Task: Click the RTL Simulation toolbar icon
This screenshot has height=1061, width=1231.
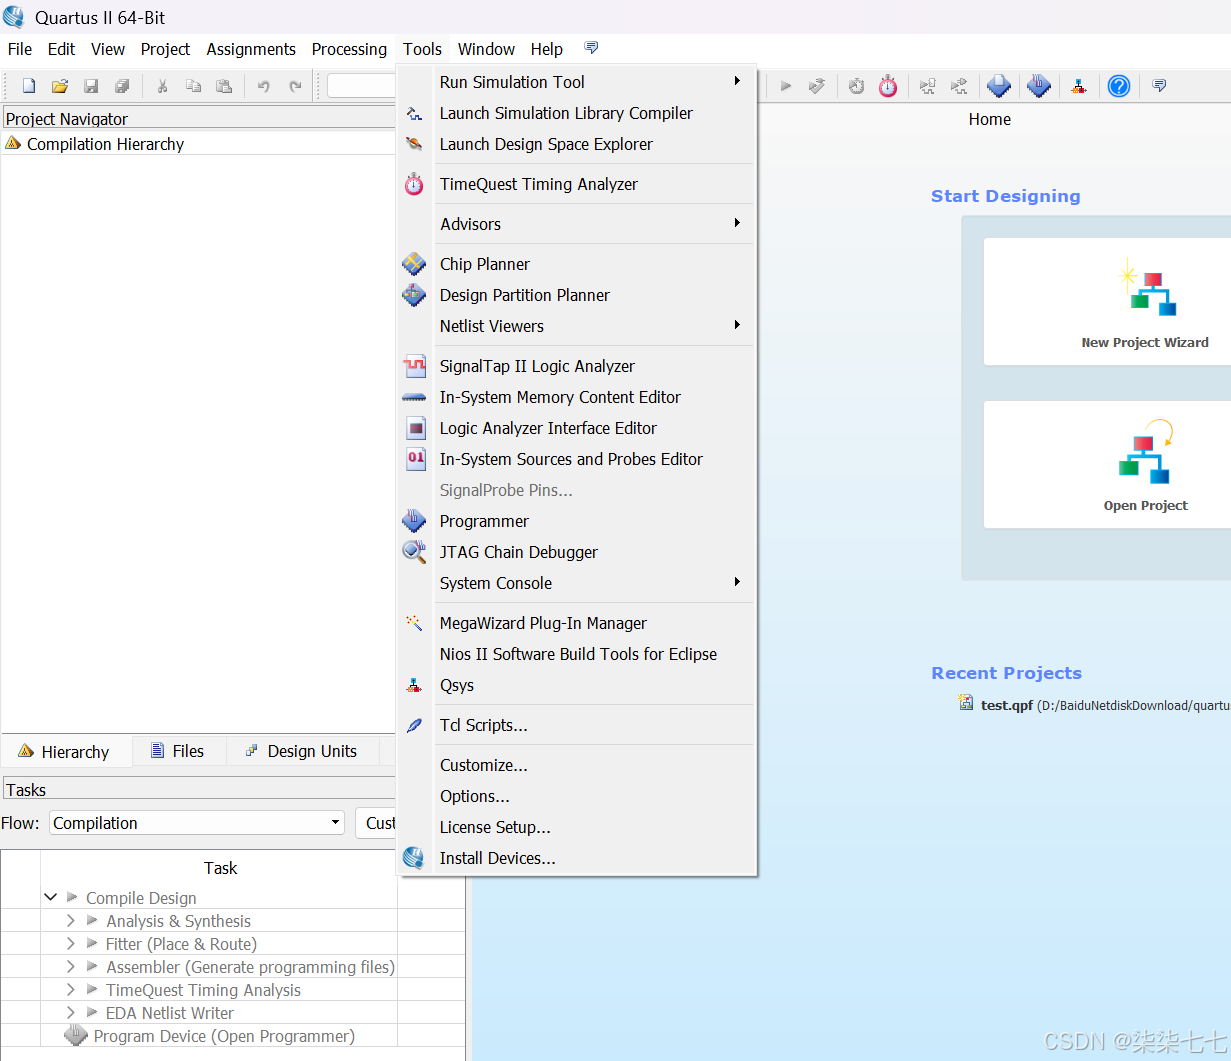Action: pyautogui.click(x=928, y=86)
